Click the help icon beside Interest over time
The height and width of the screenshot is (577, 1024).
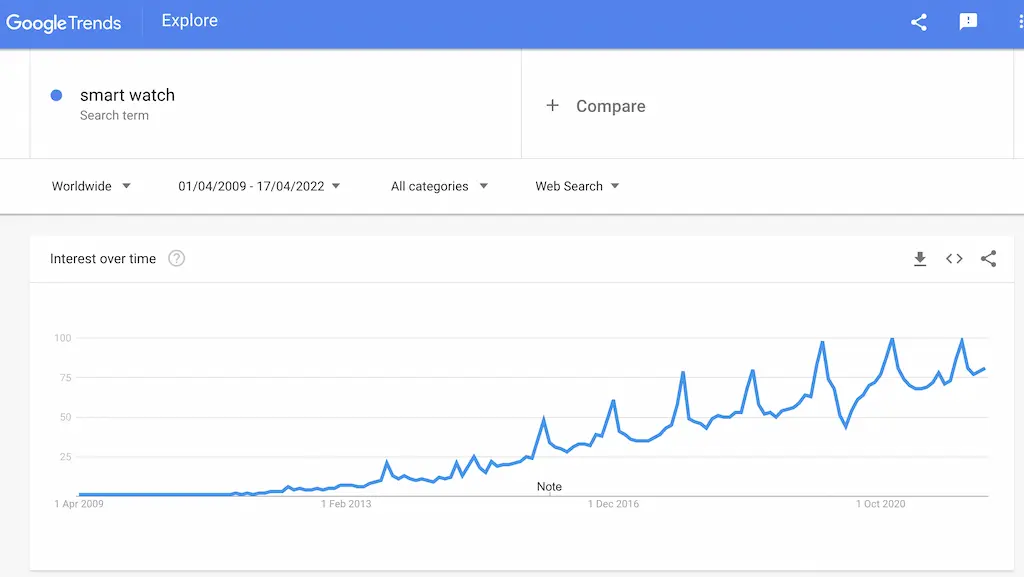click(x=176, y=258)
